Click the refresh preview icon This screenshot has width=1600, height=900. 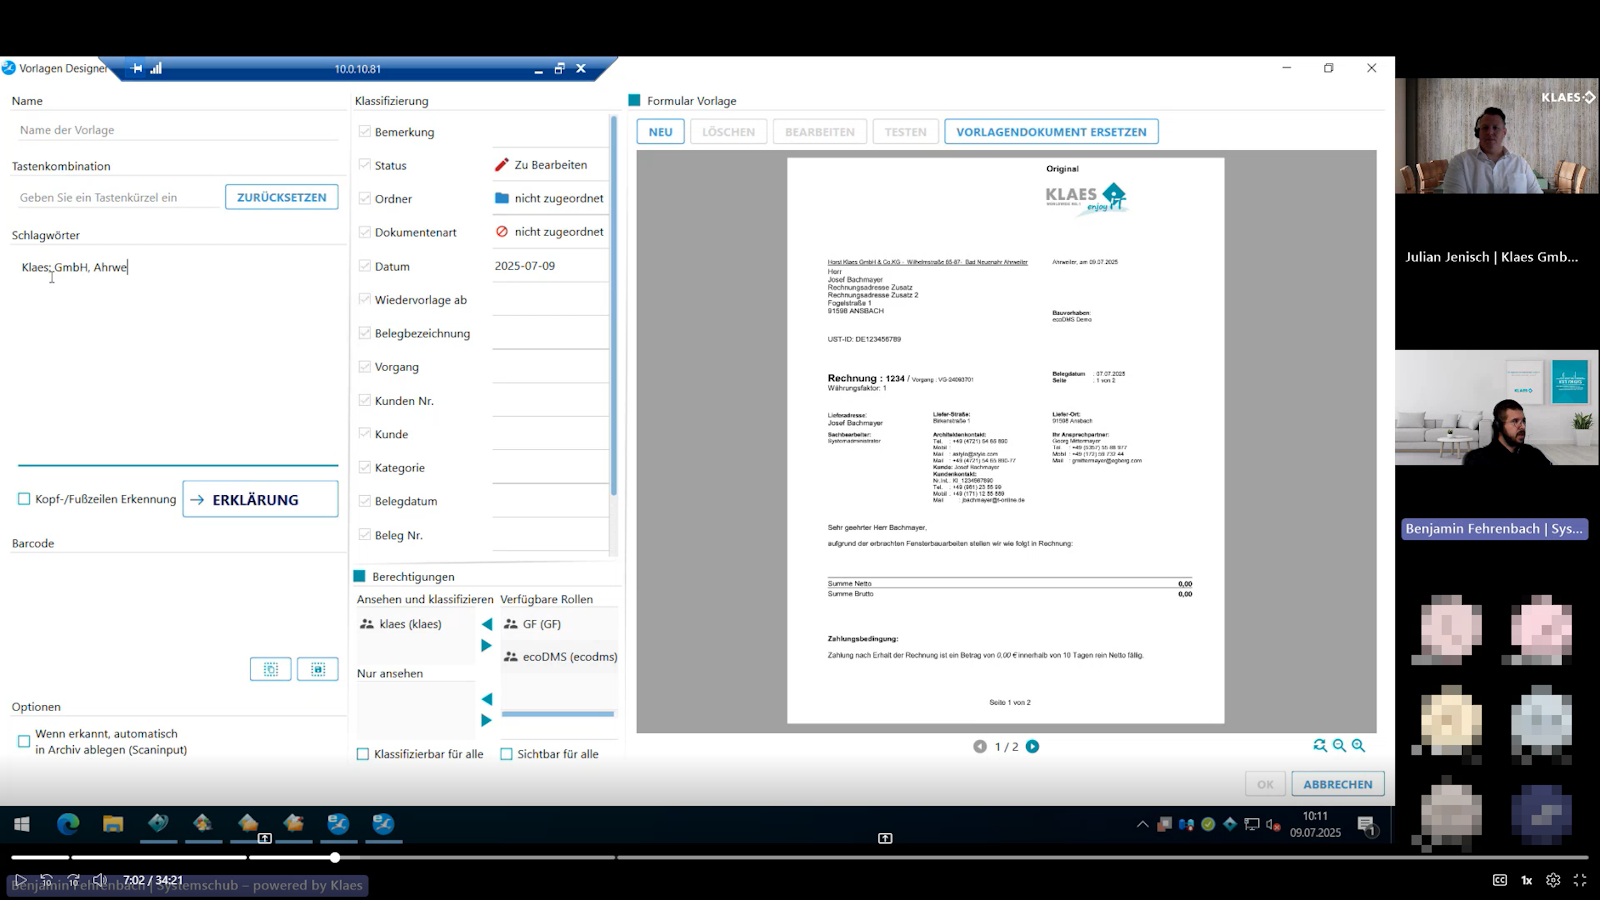[1320, 745]
